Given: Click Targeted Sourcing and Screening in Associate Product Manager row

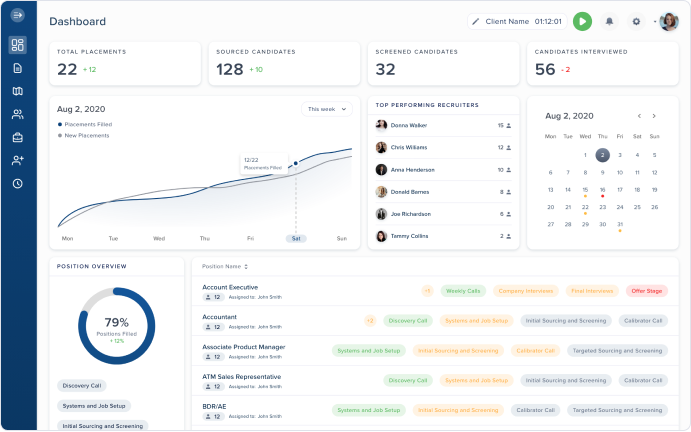Looking at the screenshot, I should tap(617, 351).
